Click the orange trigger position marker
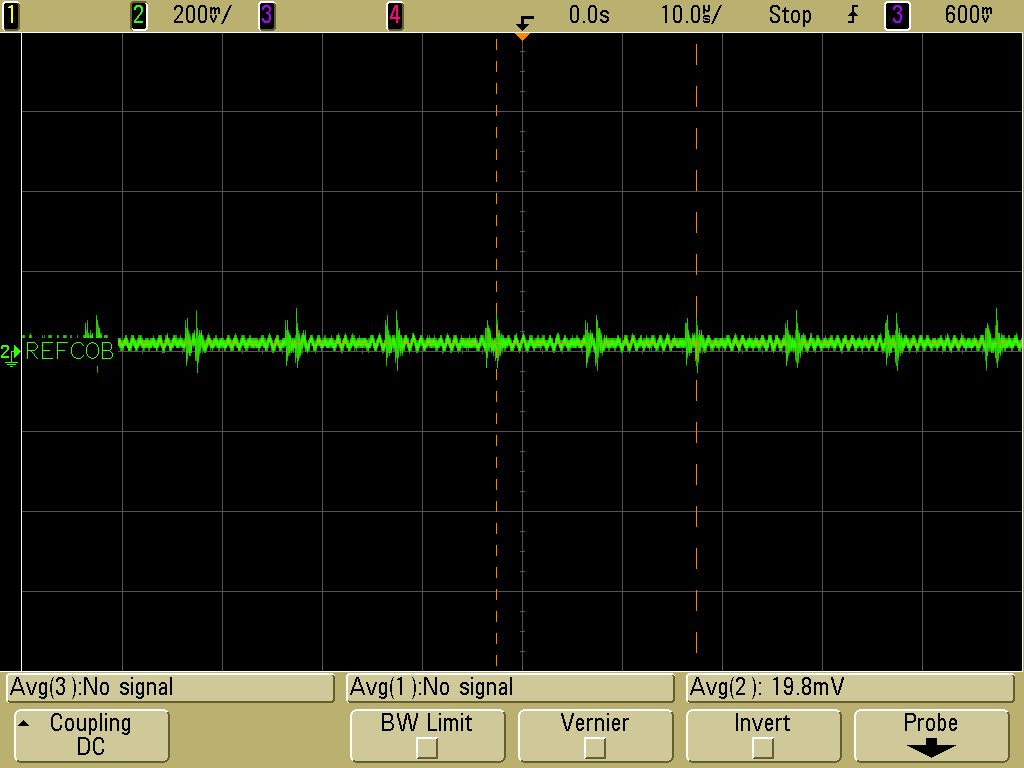The height and width of the screenshot is (768, 1024). 522,36
